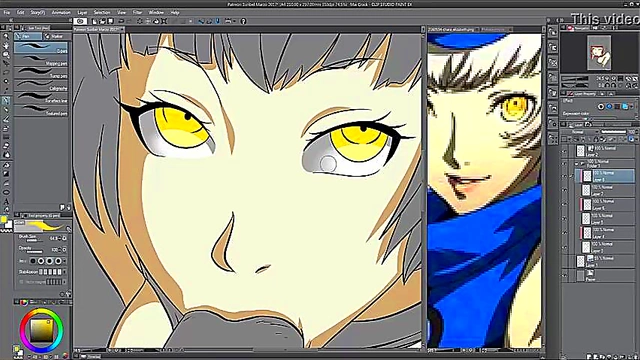The image size is (640, 360).
Task: Choose the Mapping pen brush preset
Action: (41, 61)
